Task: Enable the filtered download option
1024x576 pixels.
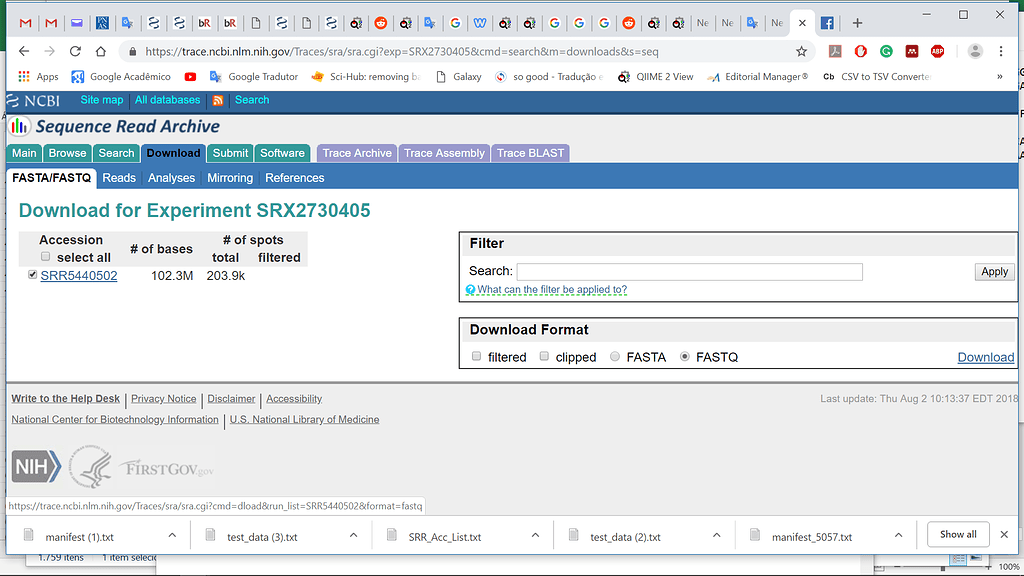Action: click(476, 356)
